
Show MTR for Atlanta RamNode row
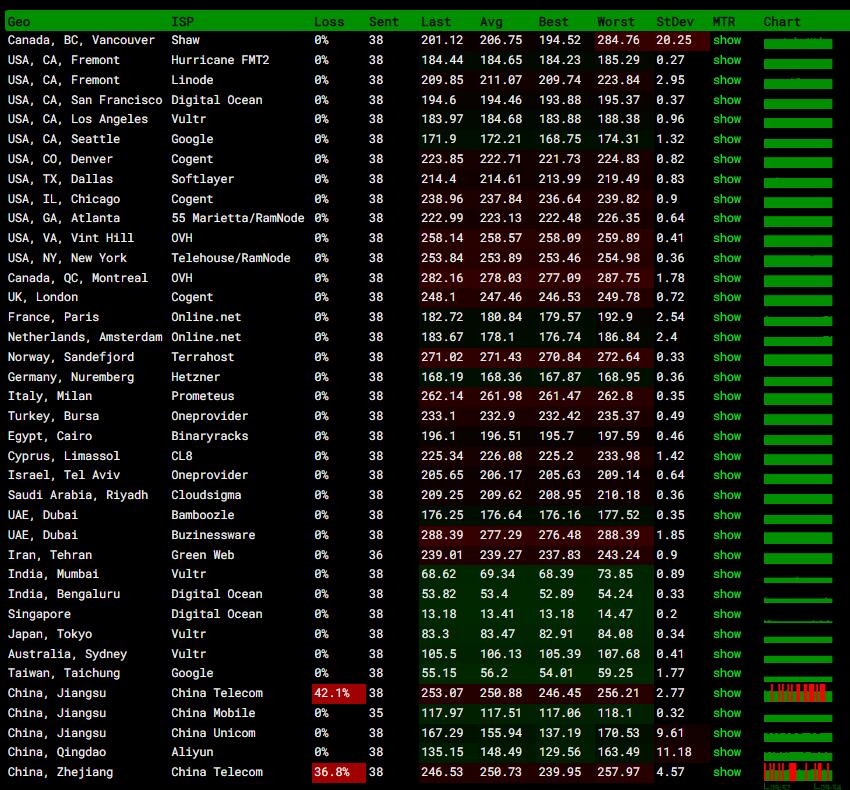point(727,218)
